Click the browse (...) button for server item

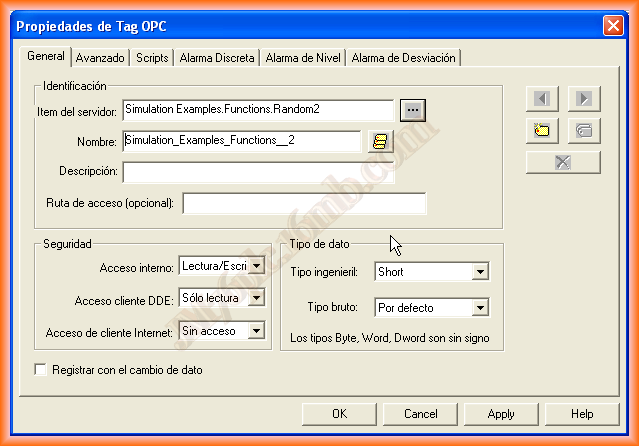point(413,110)
